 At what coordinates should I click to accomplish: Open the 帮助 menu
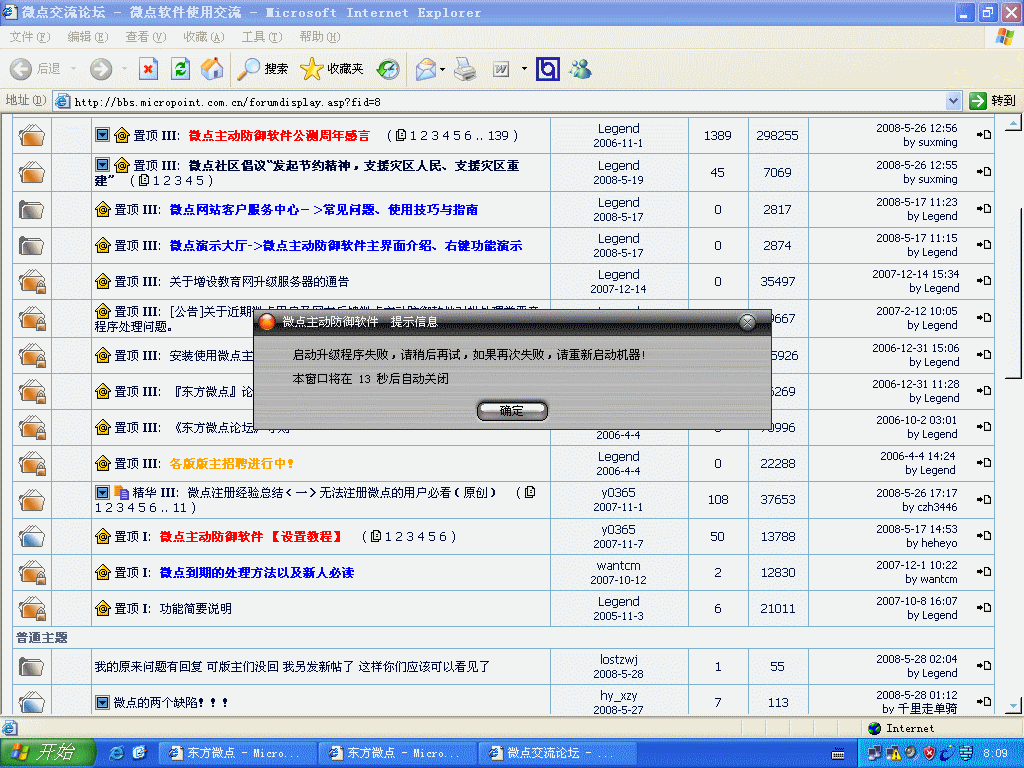319,37
